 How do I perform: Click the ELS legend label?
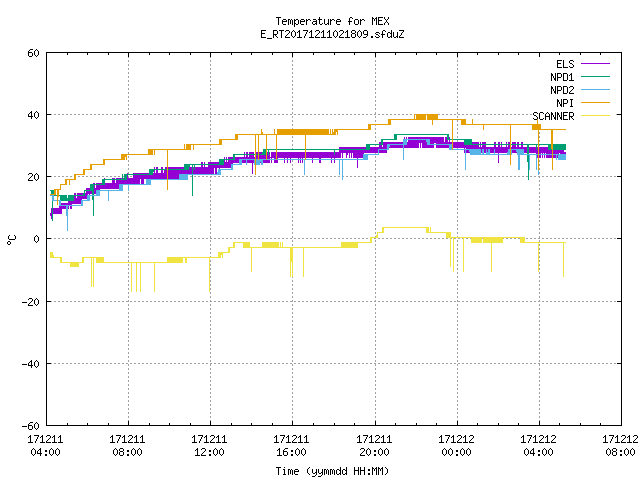click(565, 64)
